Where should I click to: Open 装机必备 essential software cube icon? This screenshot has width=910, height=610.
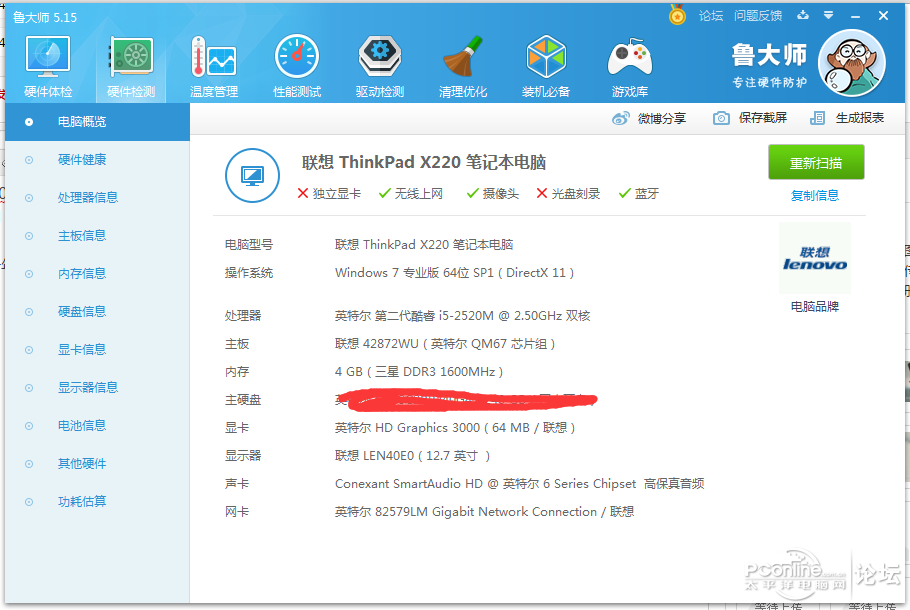click(546, 66)
